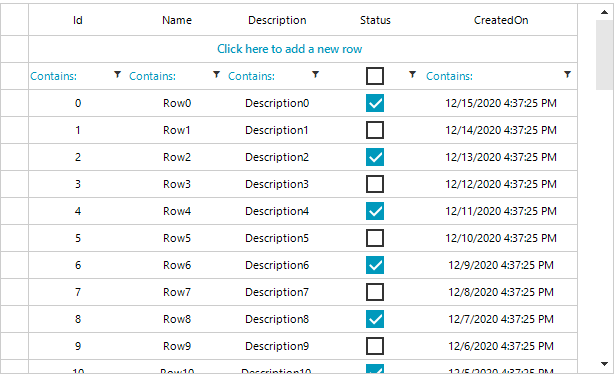The width and height of the screenshot is (615, 376).
Task: Click here to add a new row
Action: (289, 49)
